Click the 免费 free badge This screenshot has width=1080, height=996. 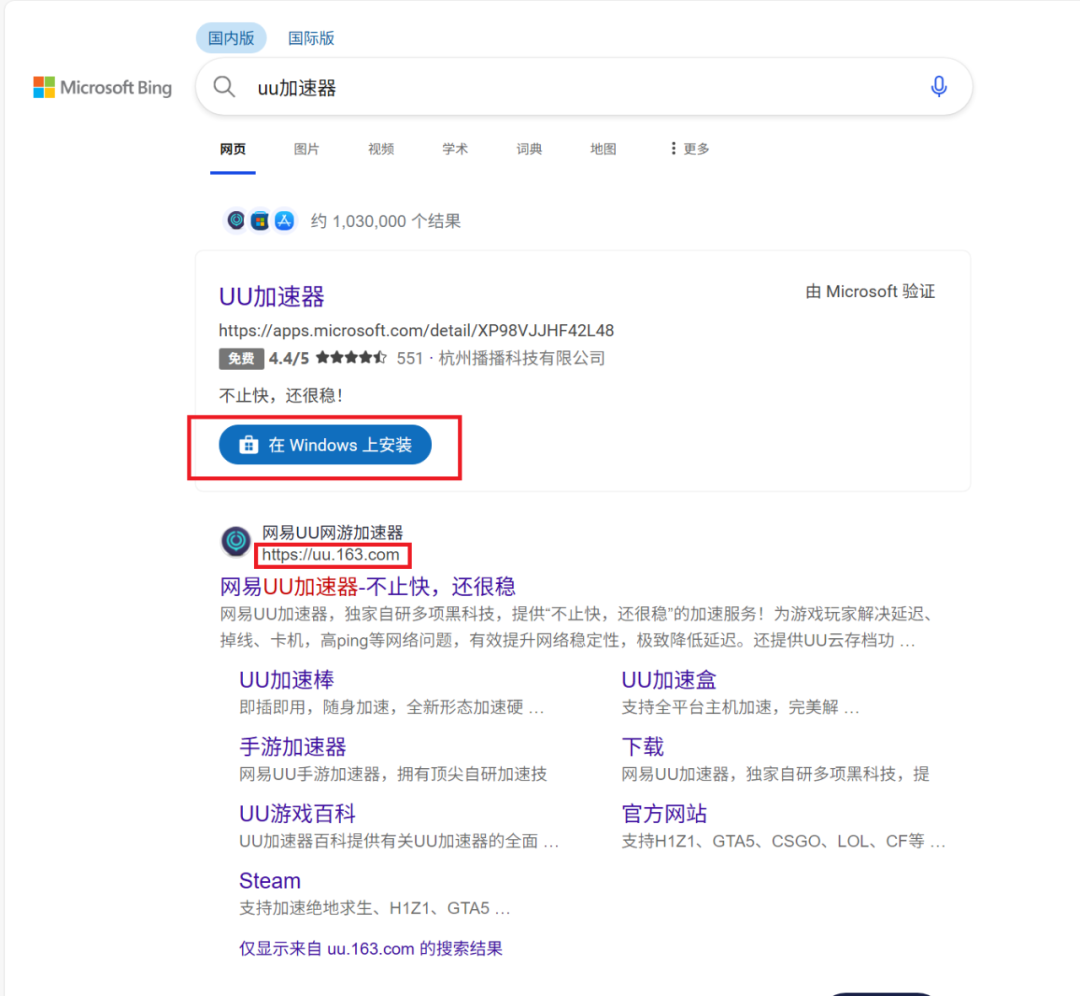(x=241, y=359)
